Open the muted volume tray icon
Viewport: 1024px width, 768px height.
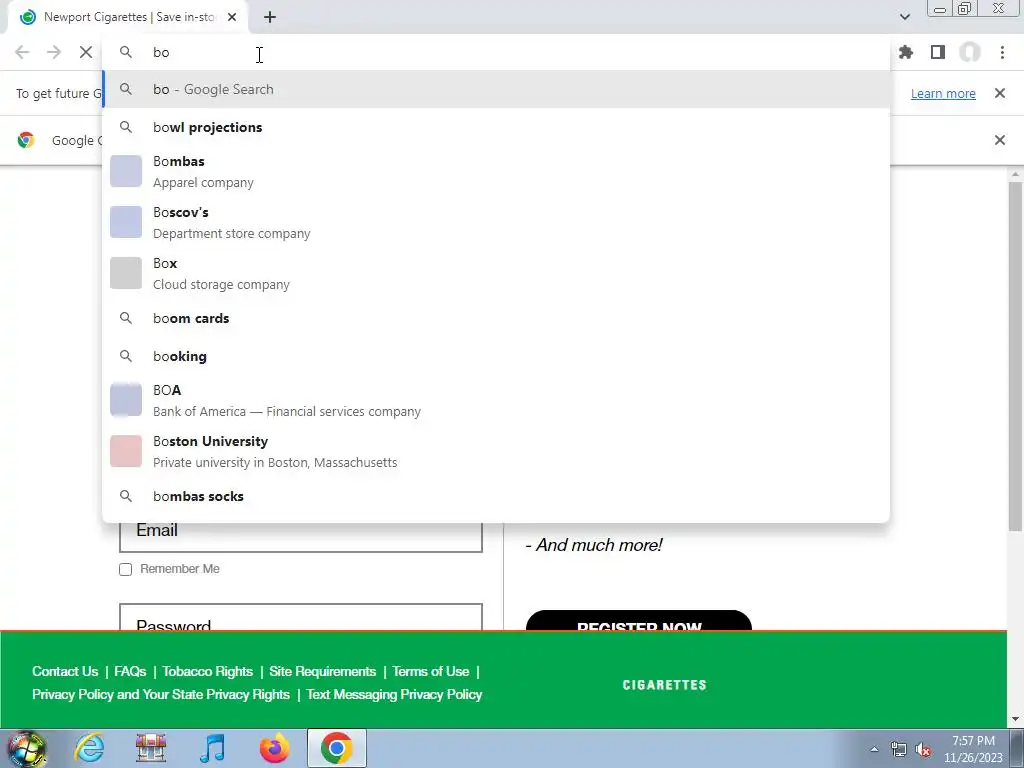click(x=923, y=750)
